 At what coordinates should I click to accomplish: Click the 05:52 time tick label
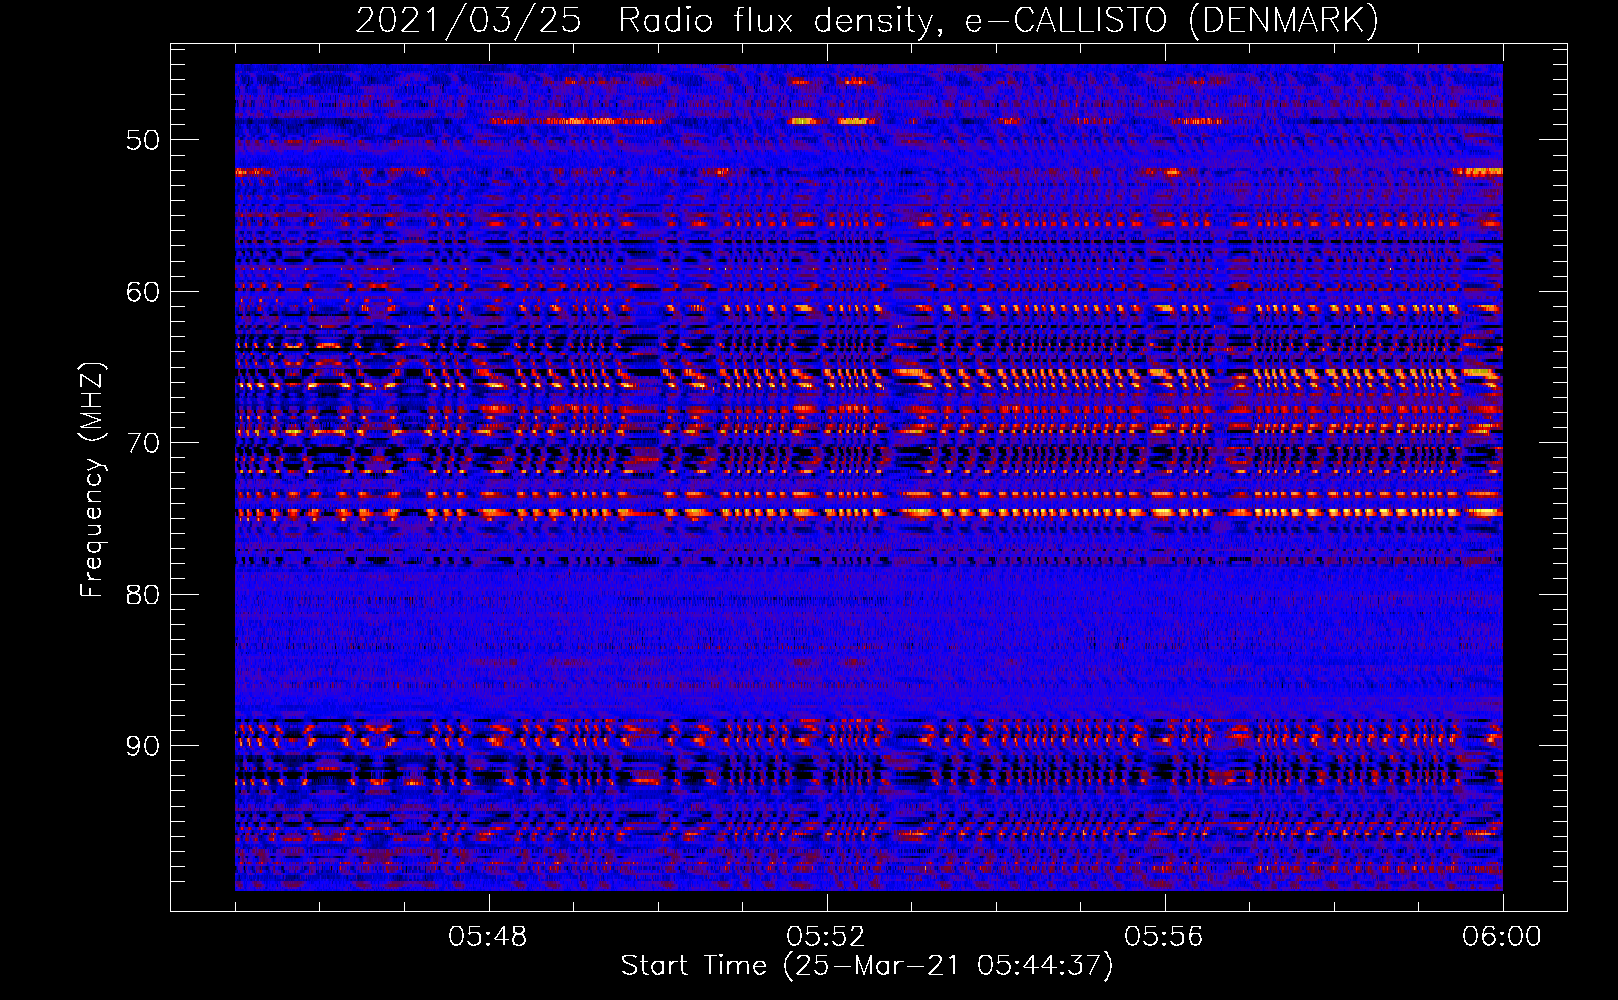(x=826, y=937)
